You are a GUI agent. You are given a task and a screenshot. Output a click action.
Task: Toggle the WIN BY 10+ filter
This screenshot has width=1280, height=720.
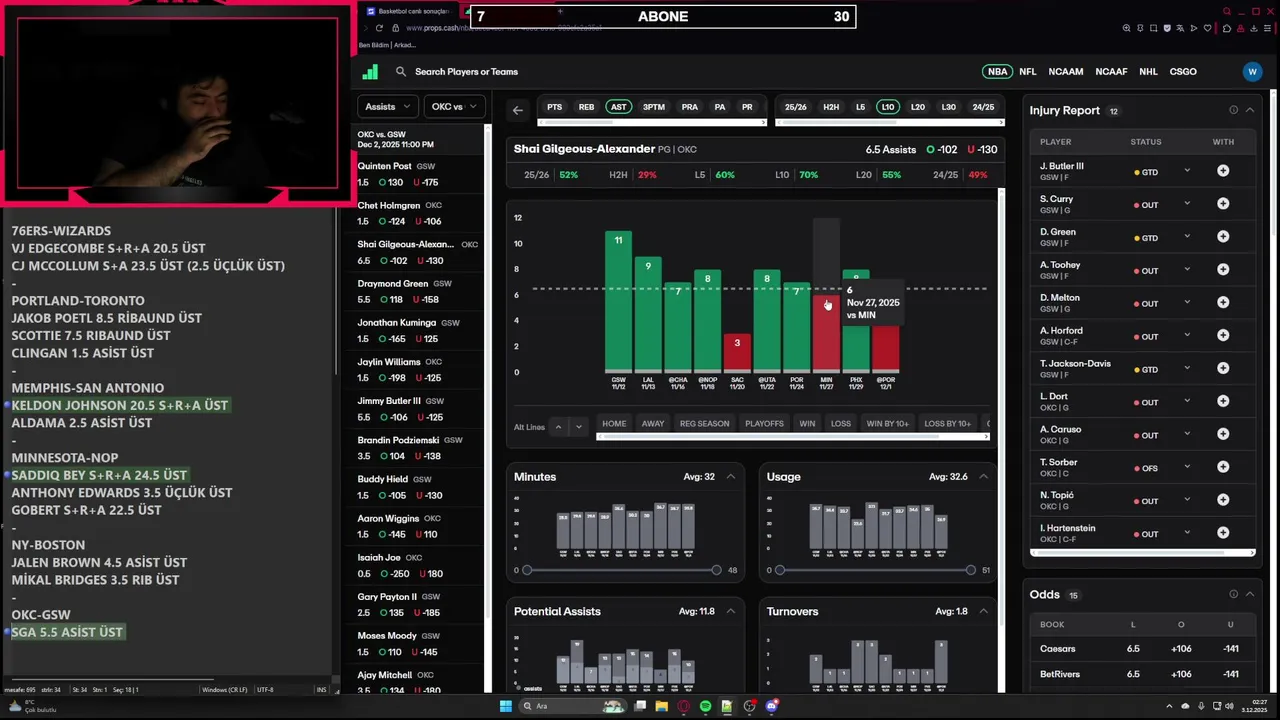[888, 424]
